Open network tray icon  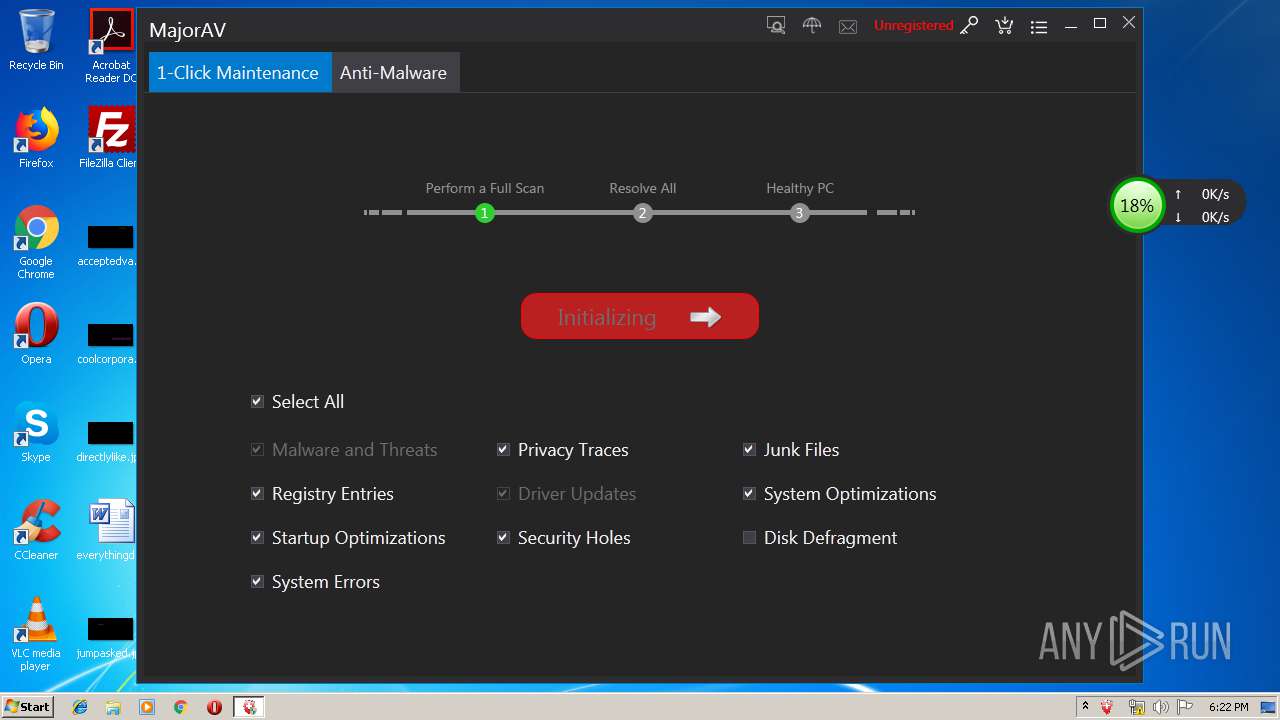[1136, 707]
